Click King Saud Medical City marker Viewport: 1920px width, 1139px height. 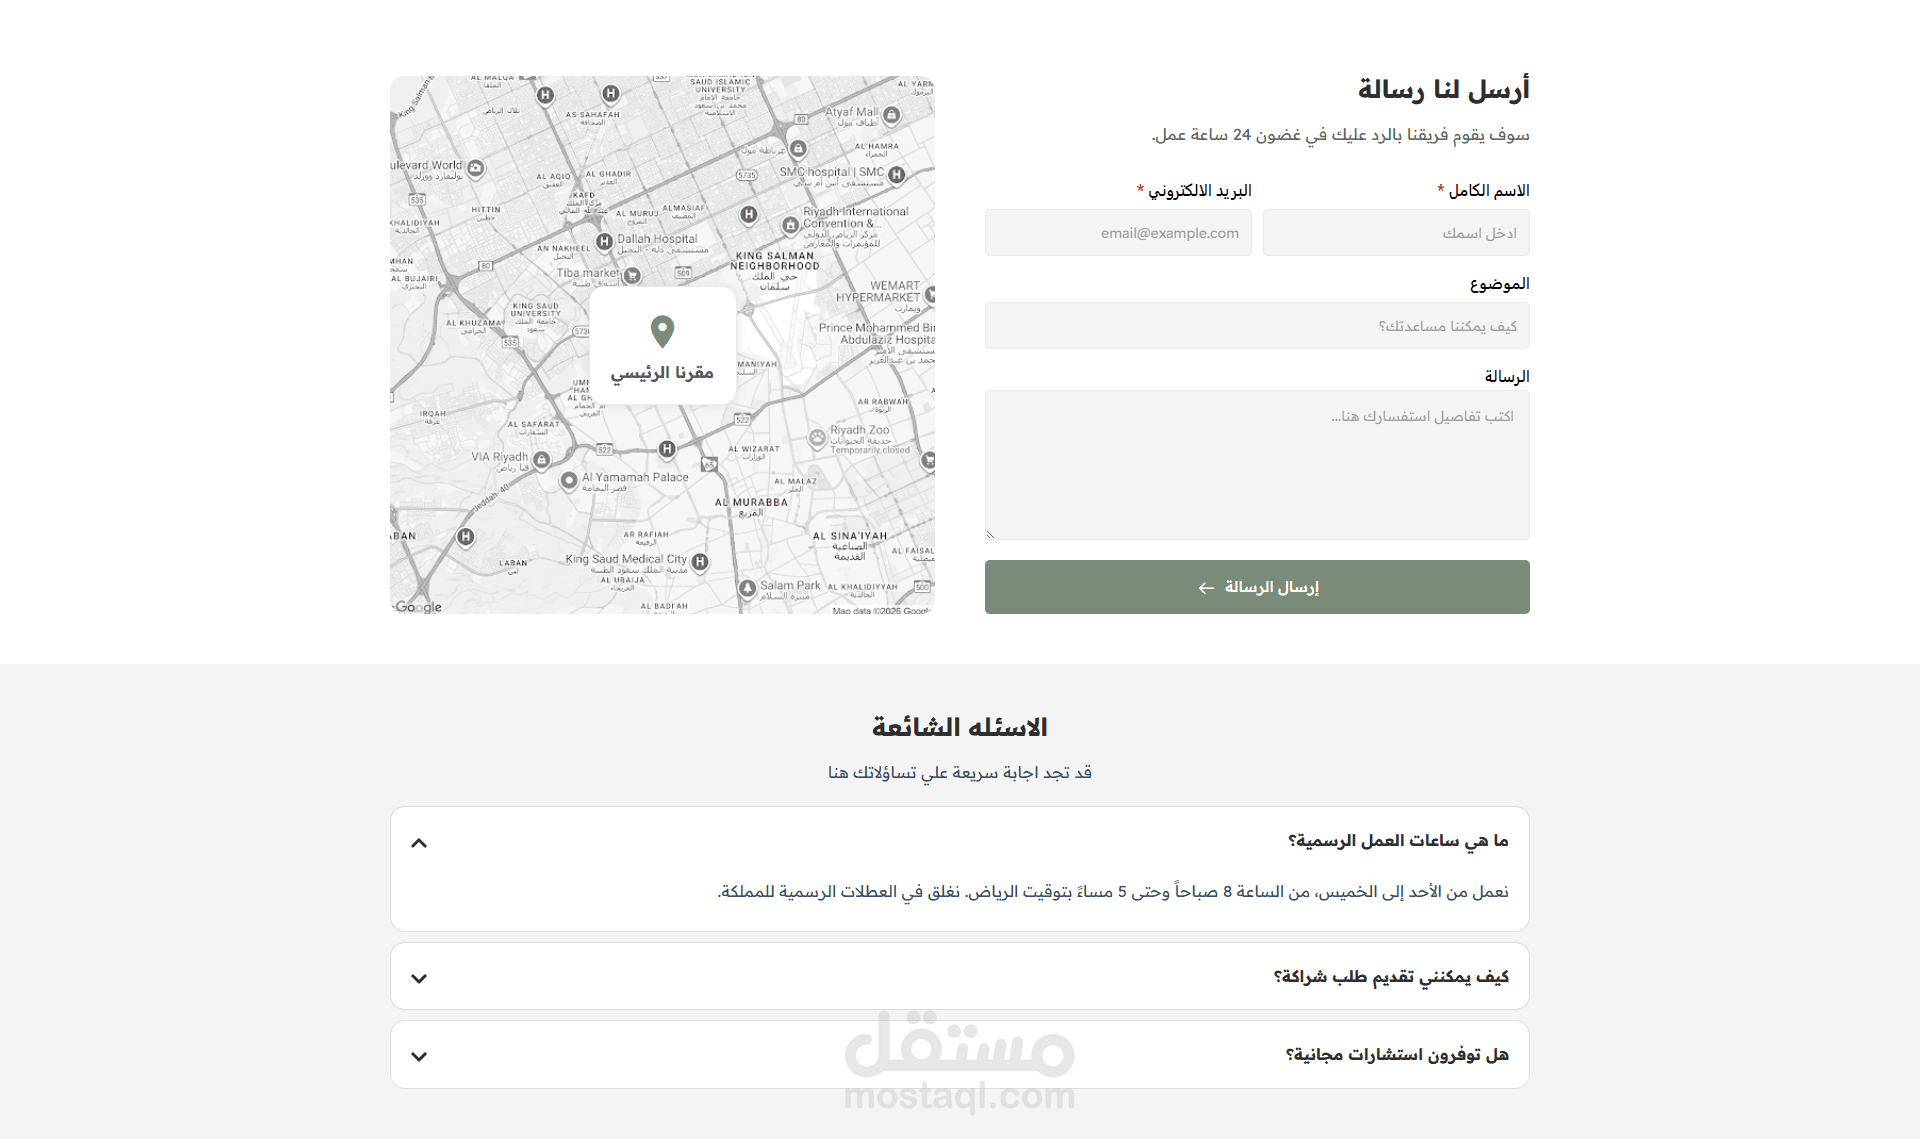coord(700,561)
